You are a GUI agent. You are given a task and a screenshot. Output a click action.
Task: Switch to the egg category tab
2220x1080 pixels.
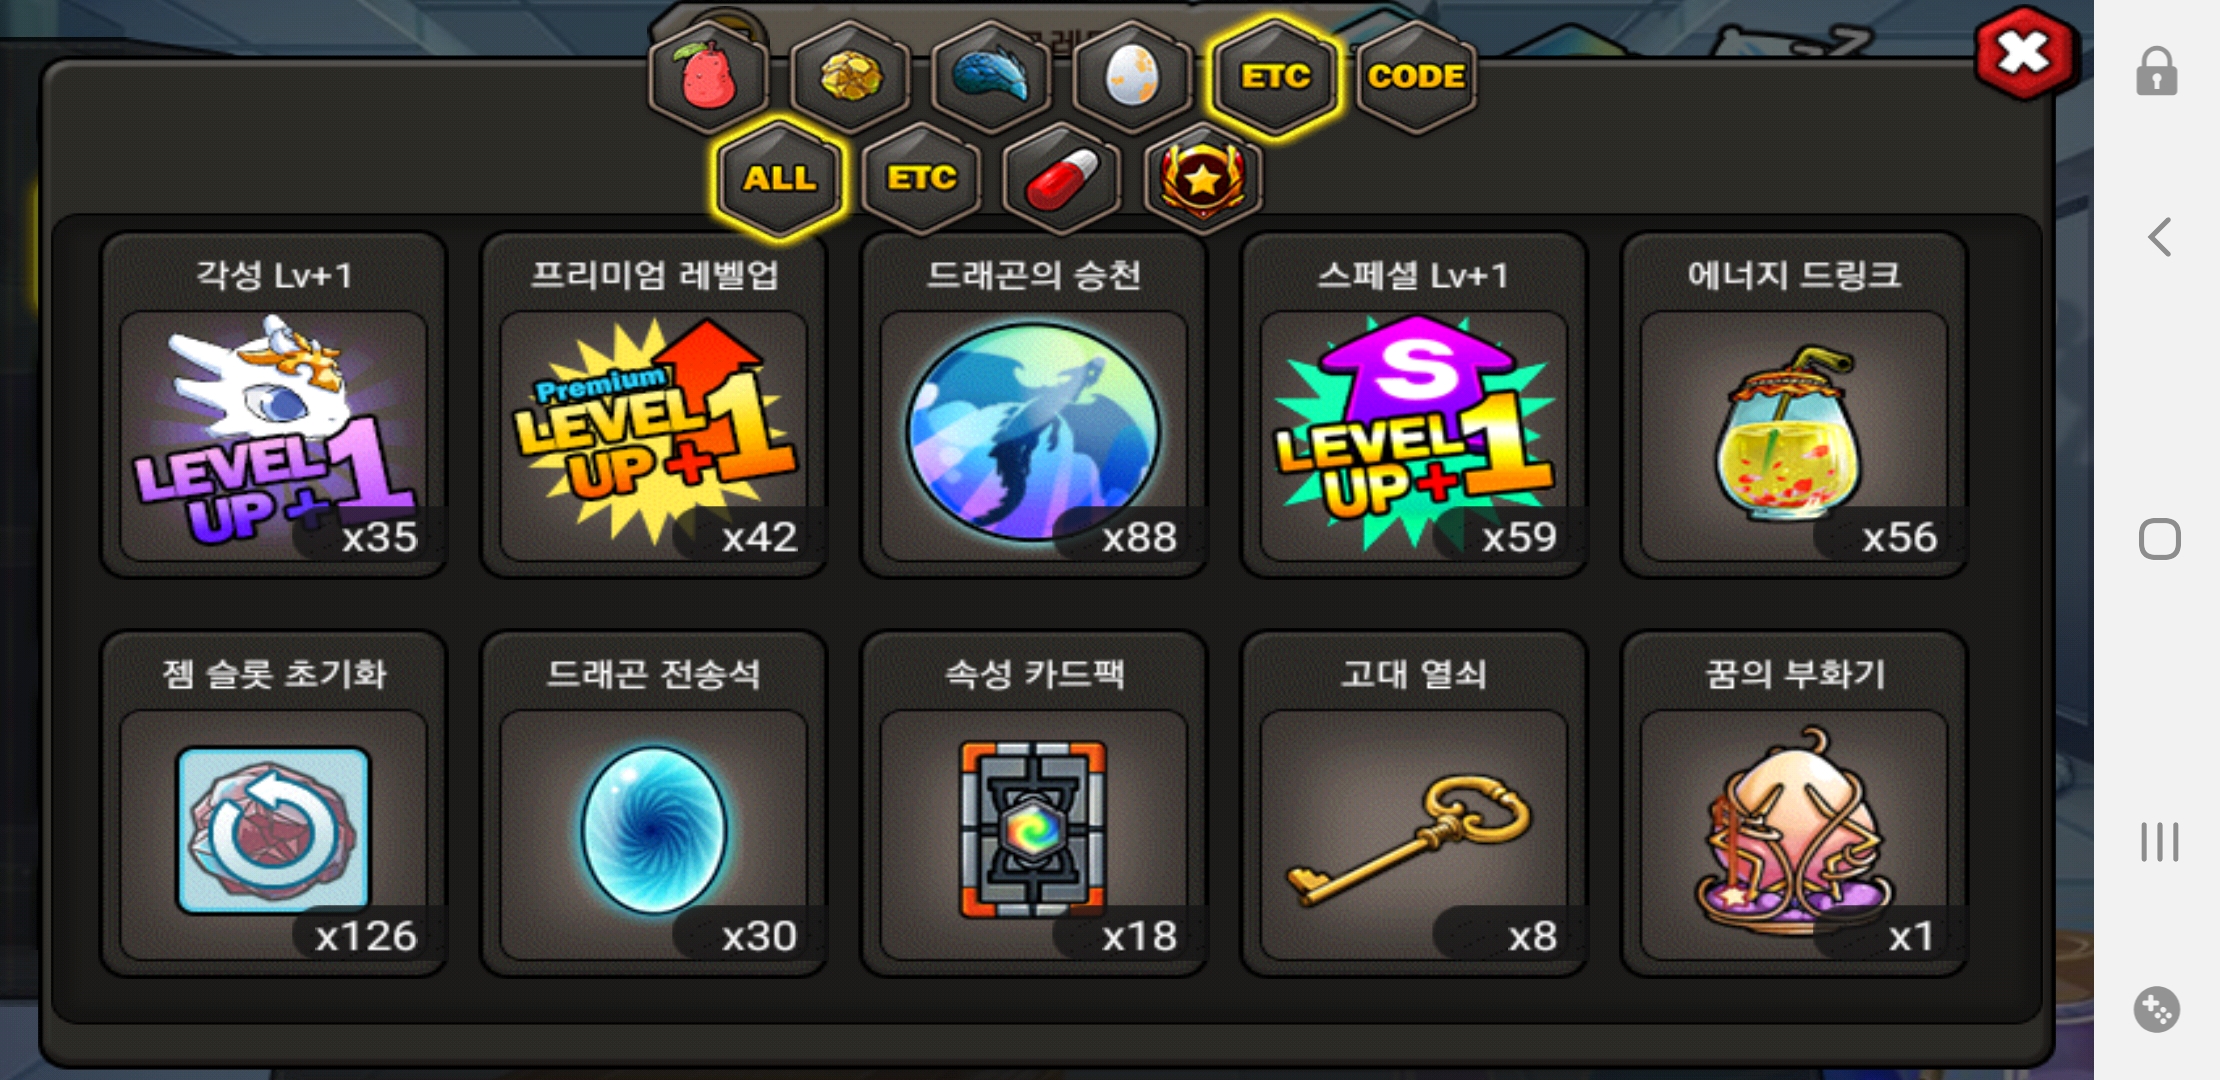(x=1133, y=78)
